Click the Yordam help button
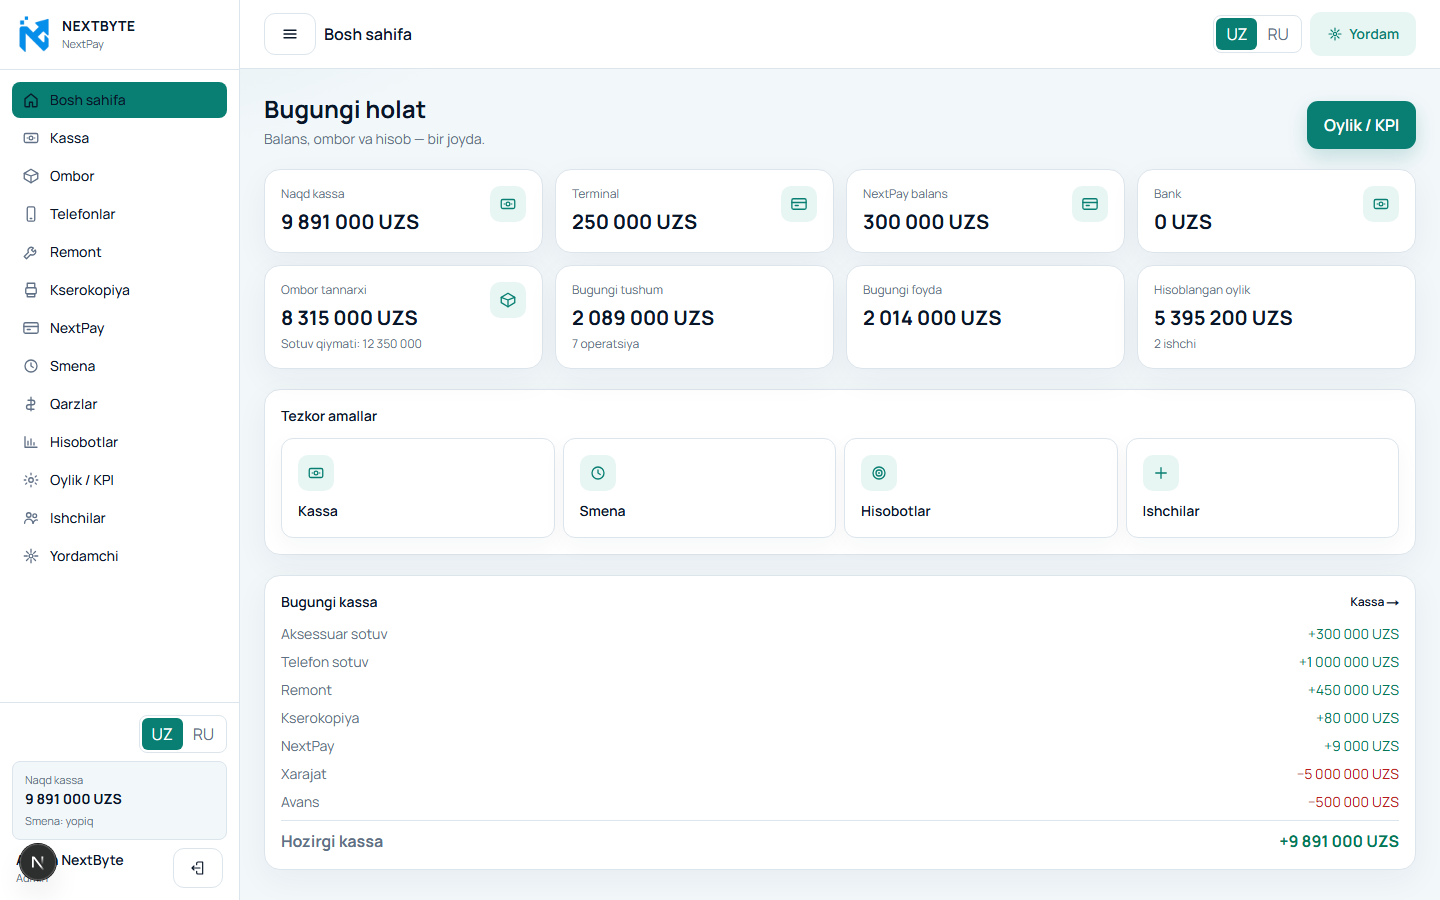1440x900 pixels. (1363, 34)
